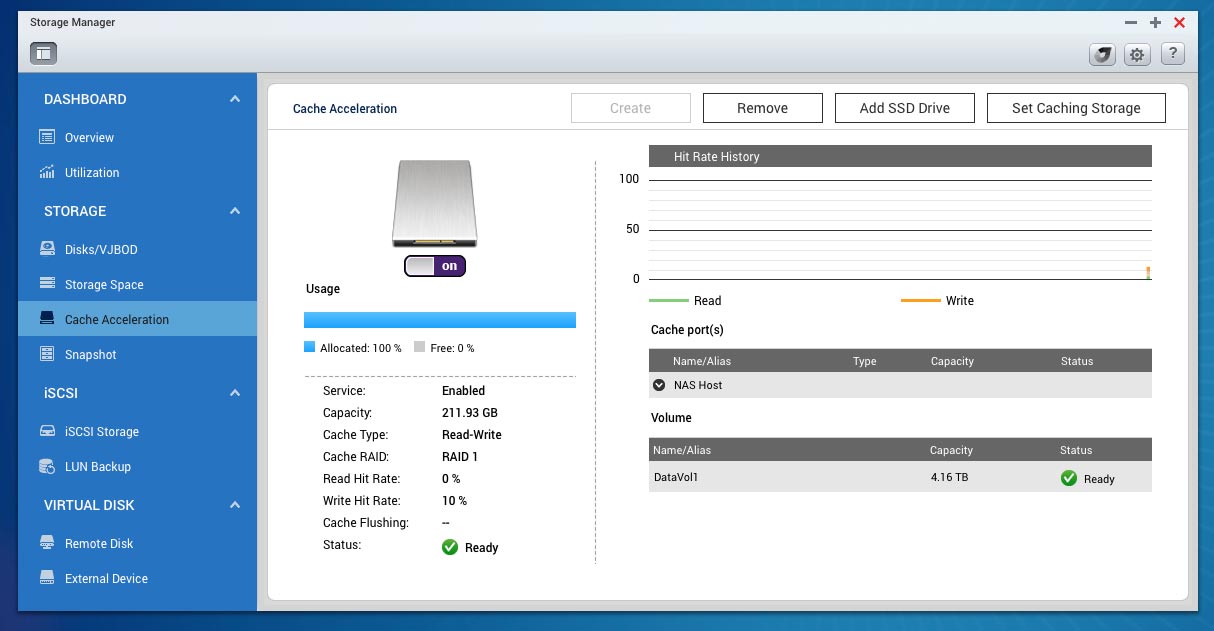Open the help question mark icon
1214x631 pixels.
(x=1172, y=55)
